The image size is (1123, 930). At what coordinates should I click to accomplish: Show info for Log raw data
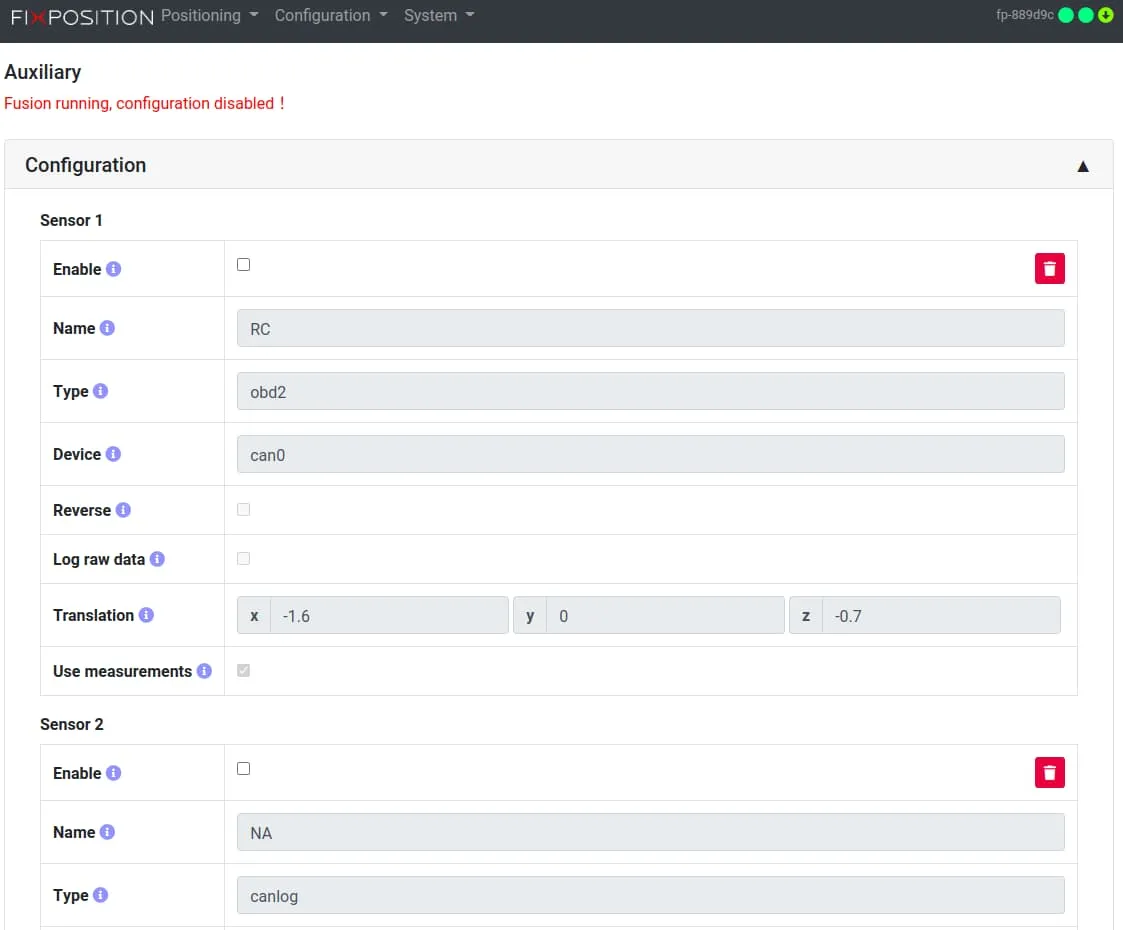(157, 559)
